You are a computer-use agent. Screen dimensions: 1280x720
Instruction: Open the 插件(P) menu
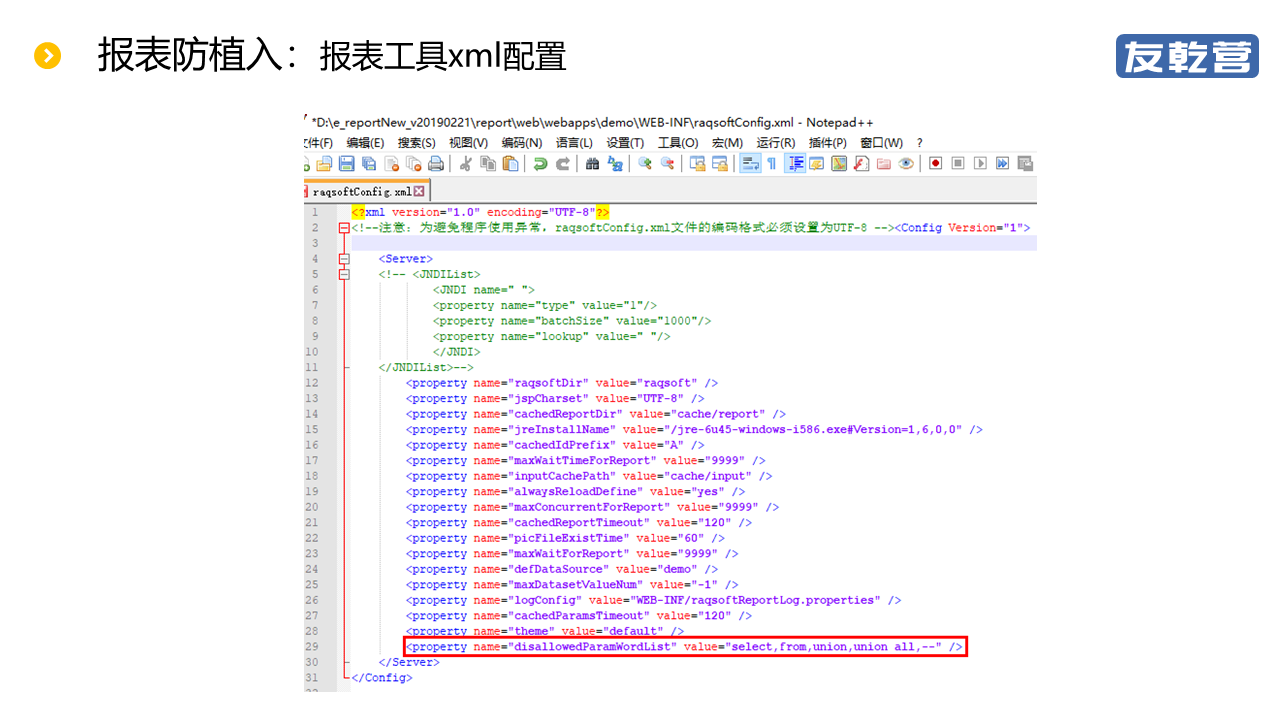point(828,143)
